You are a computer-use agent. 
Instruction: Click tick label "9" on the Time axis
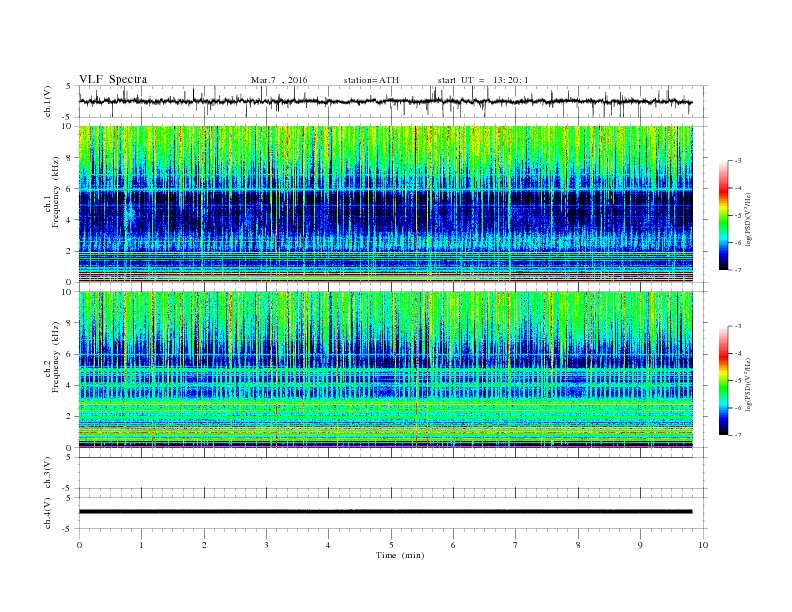[x=640, y=545]
